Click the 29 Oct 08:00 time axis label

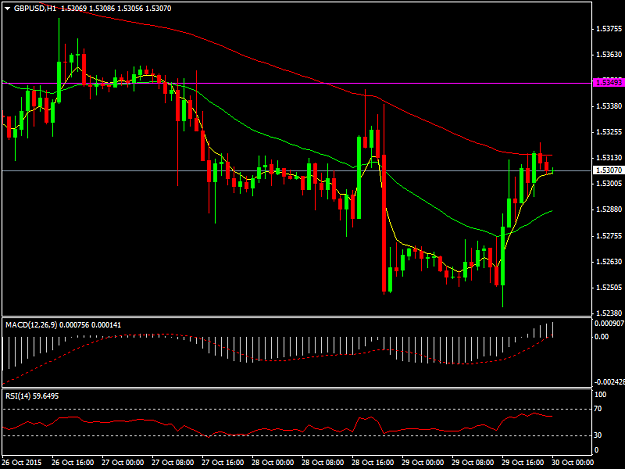tap(473, 463)
